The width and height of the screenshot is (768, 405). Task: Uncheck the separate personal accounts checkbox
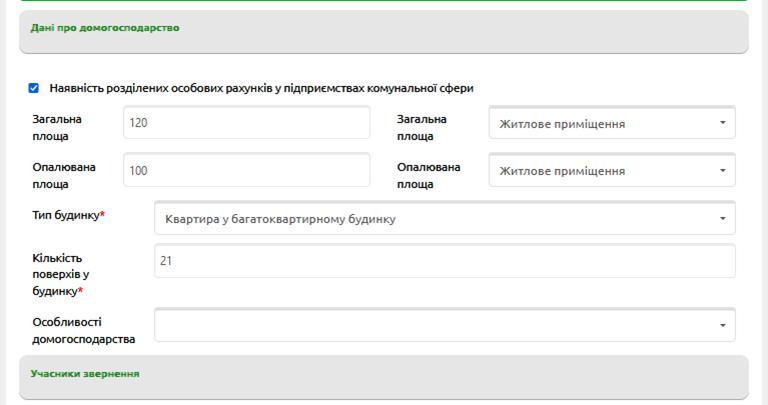[34, 88]
